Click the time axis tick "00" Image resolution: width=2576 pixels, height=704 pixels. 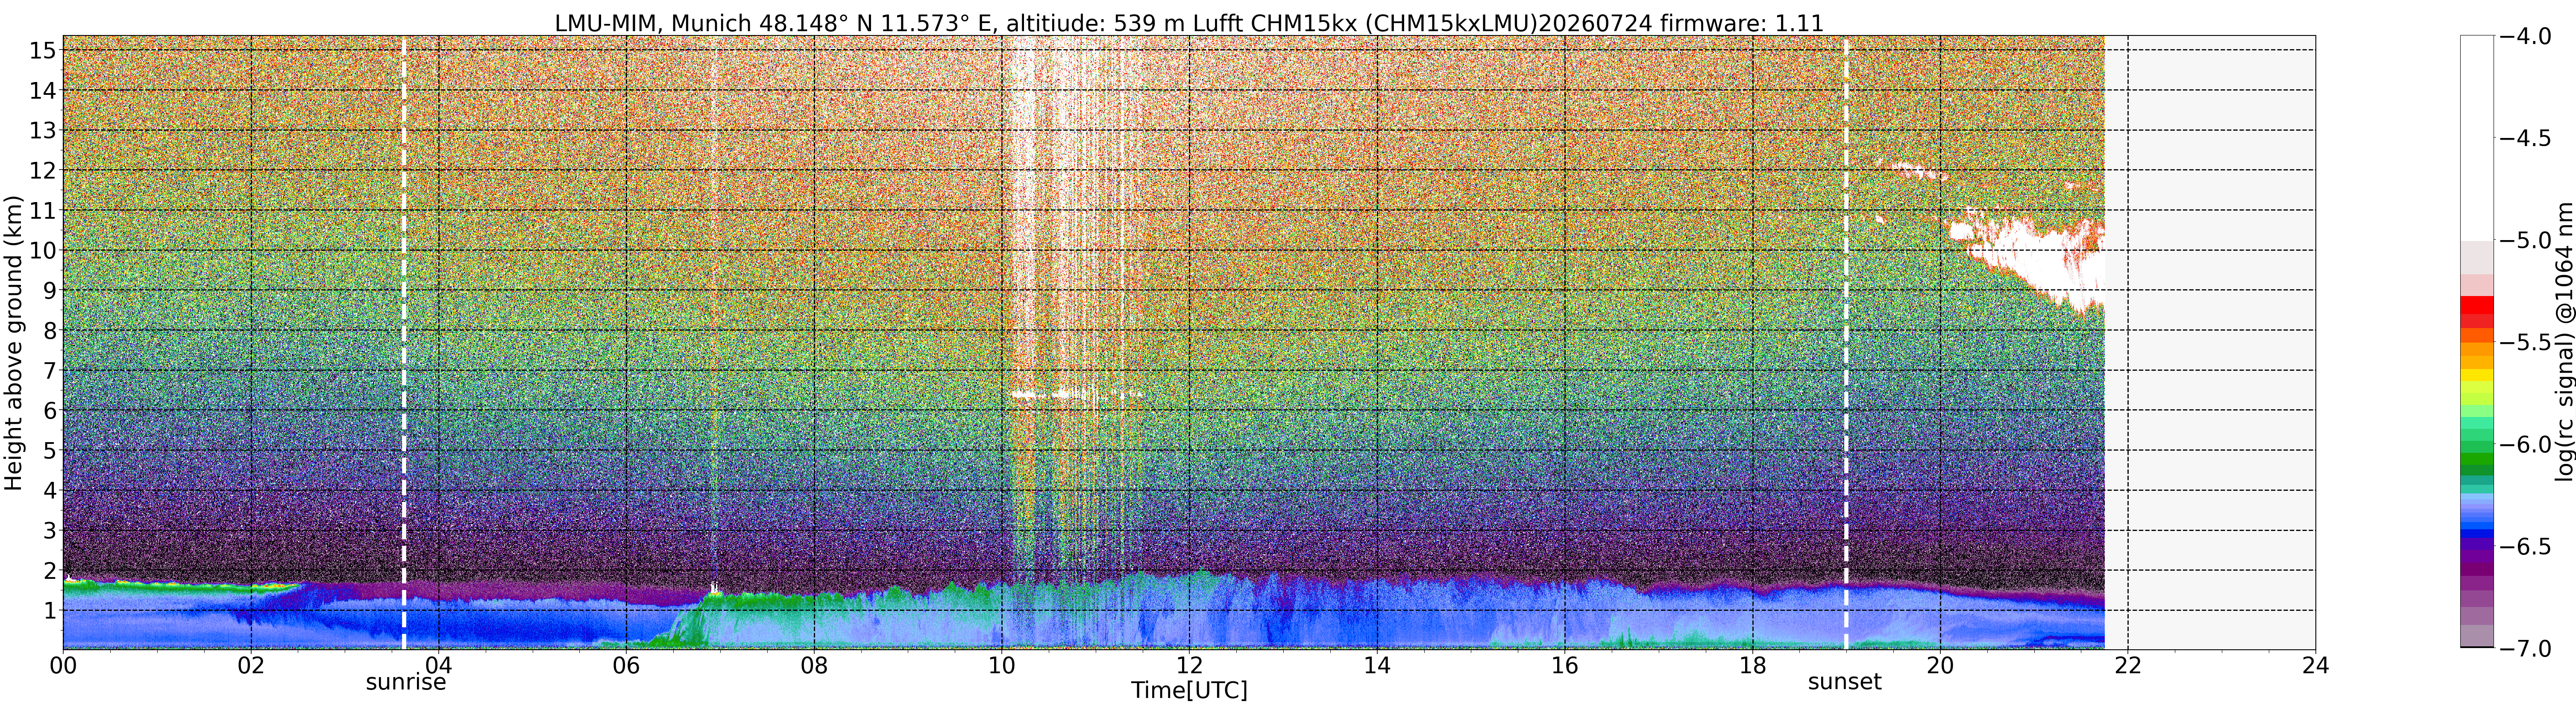[x=63, y=666]
